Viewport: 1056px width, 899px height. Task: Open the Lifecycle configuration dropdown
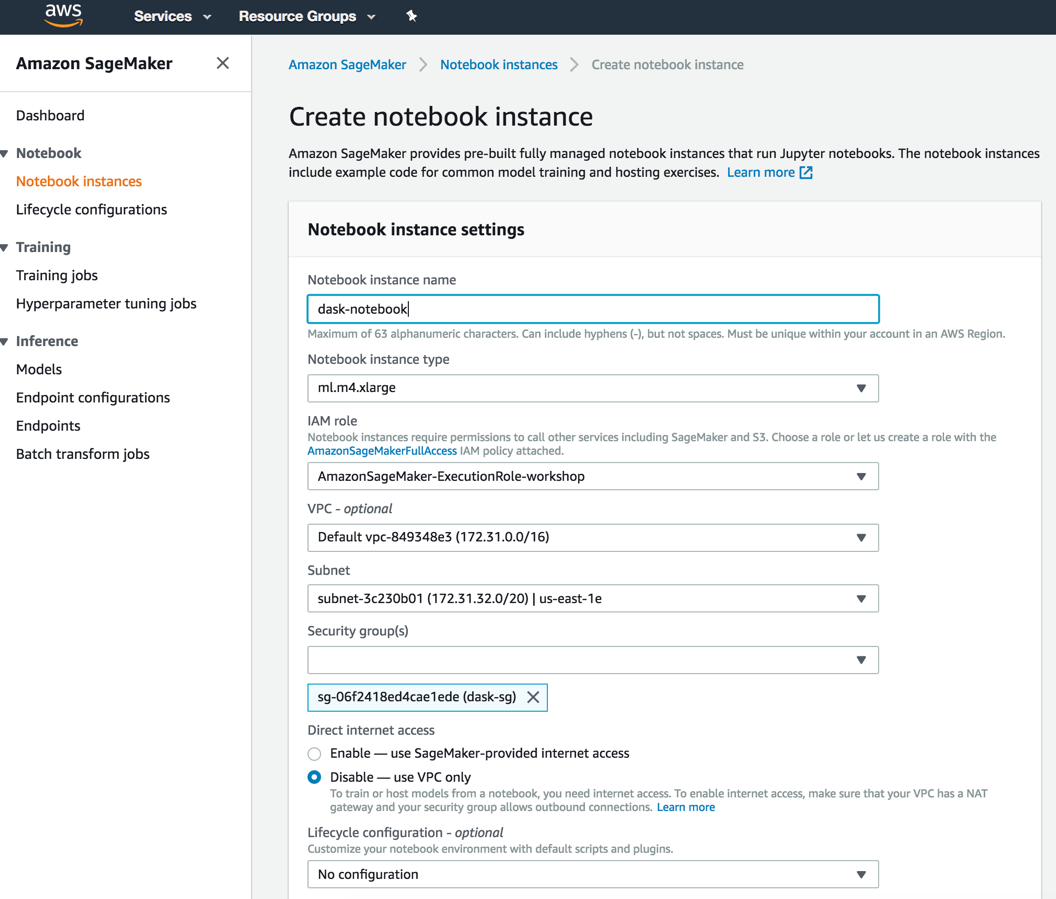592,875
